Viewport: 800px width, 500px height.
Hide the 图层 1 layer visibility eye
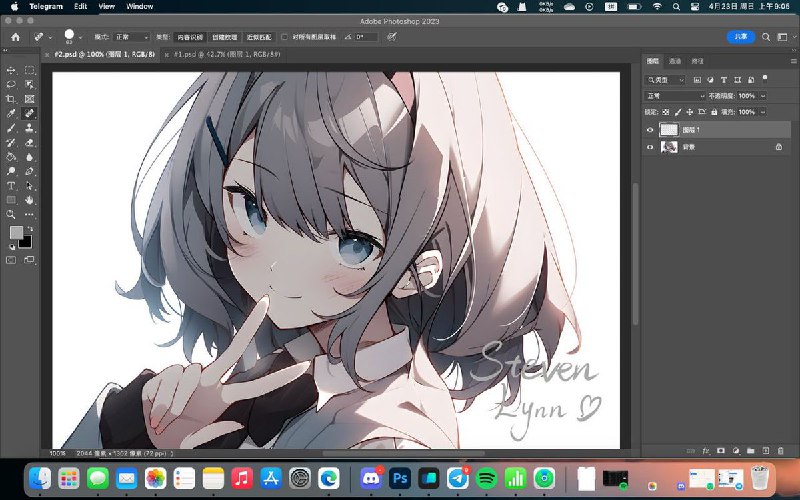650,130
